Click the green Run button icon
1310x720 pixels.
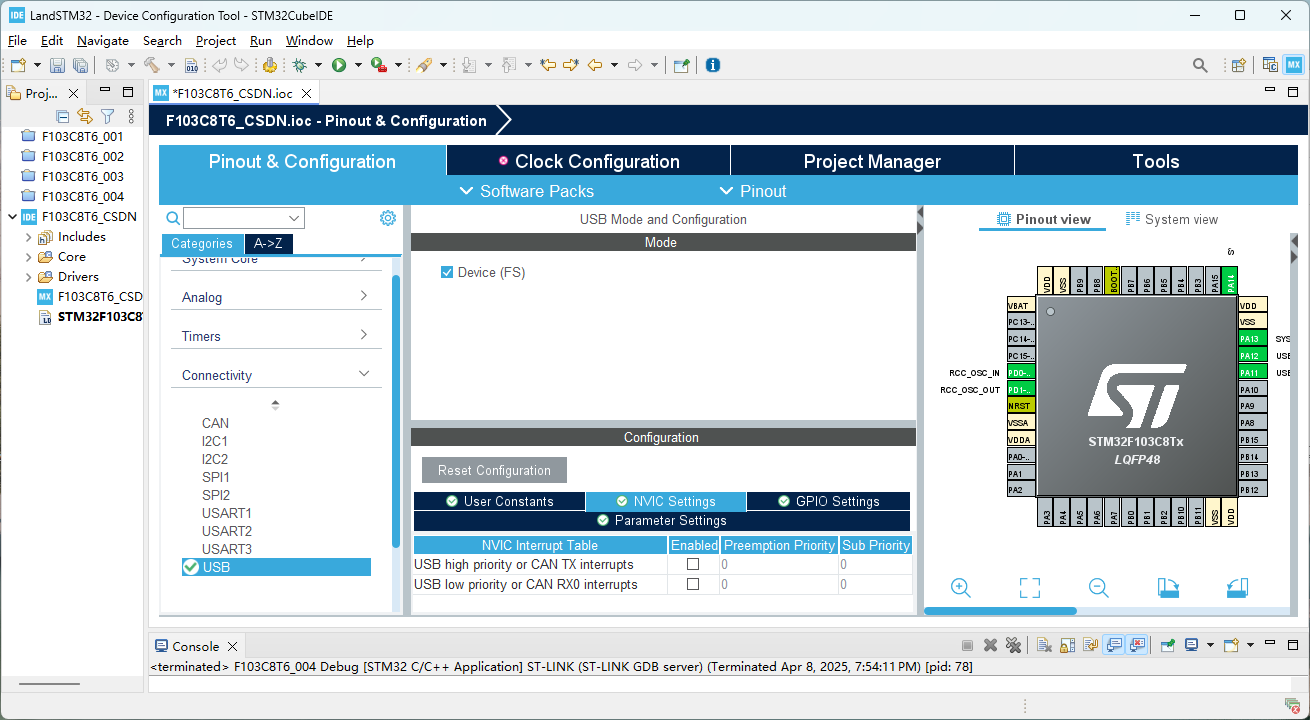(x=339, y=65)
